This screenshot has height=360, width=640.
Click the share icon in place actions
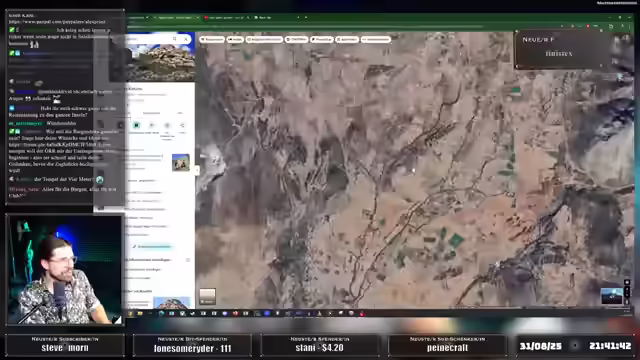[182, 125]
